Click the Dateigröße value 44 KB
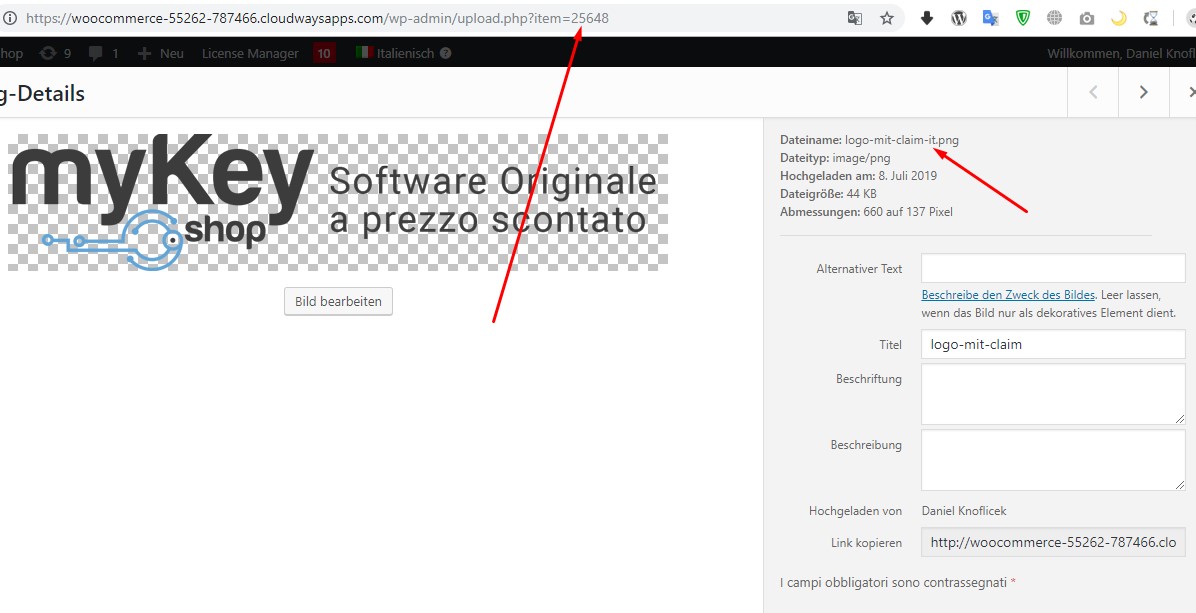 861,194
